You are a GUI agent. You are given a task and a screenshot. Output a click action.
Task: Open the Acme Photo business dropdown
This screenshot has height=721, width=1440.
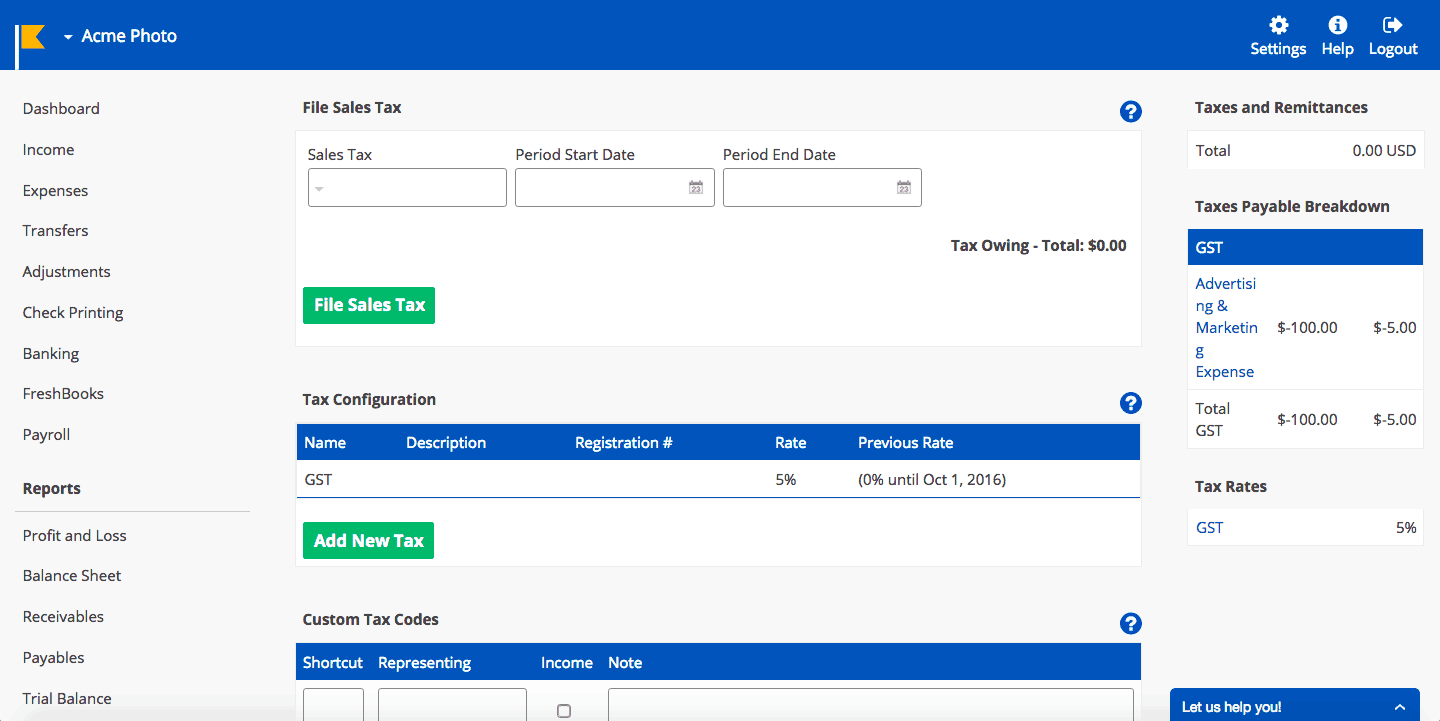[x=120, y=36]
